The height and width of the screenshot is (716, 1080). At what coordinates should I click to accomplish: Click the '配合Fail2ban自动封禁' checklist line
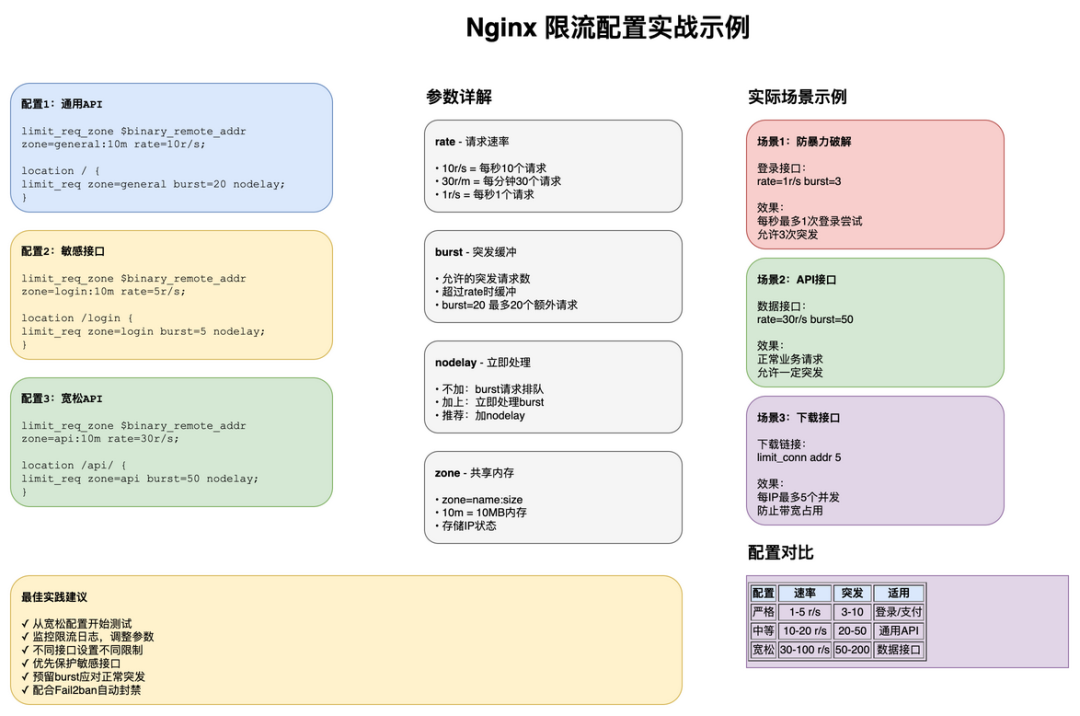[x=81, y=689]
